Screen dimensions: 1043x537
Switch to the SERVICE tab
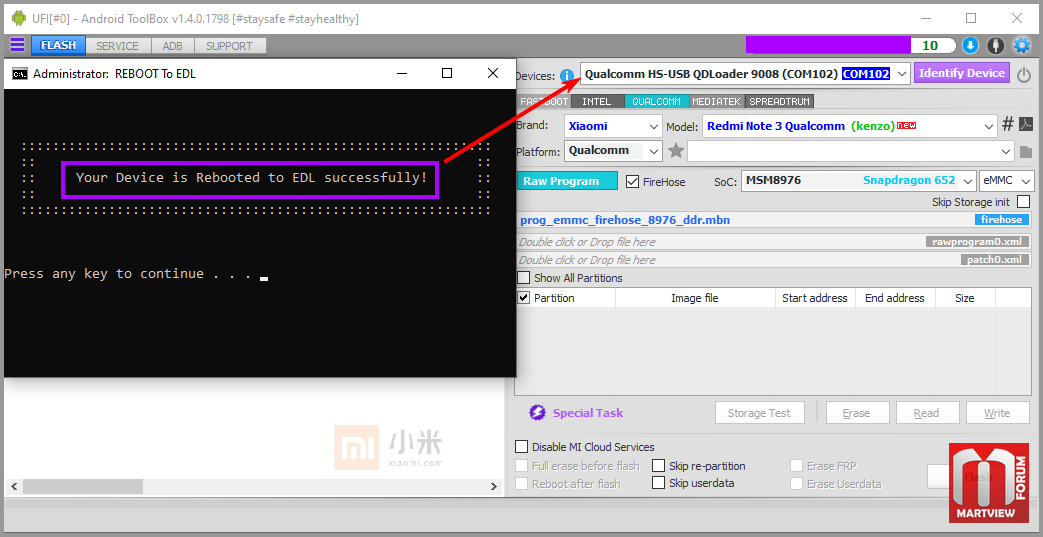(117, 46)
